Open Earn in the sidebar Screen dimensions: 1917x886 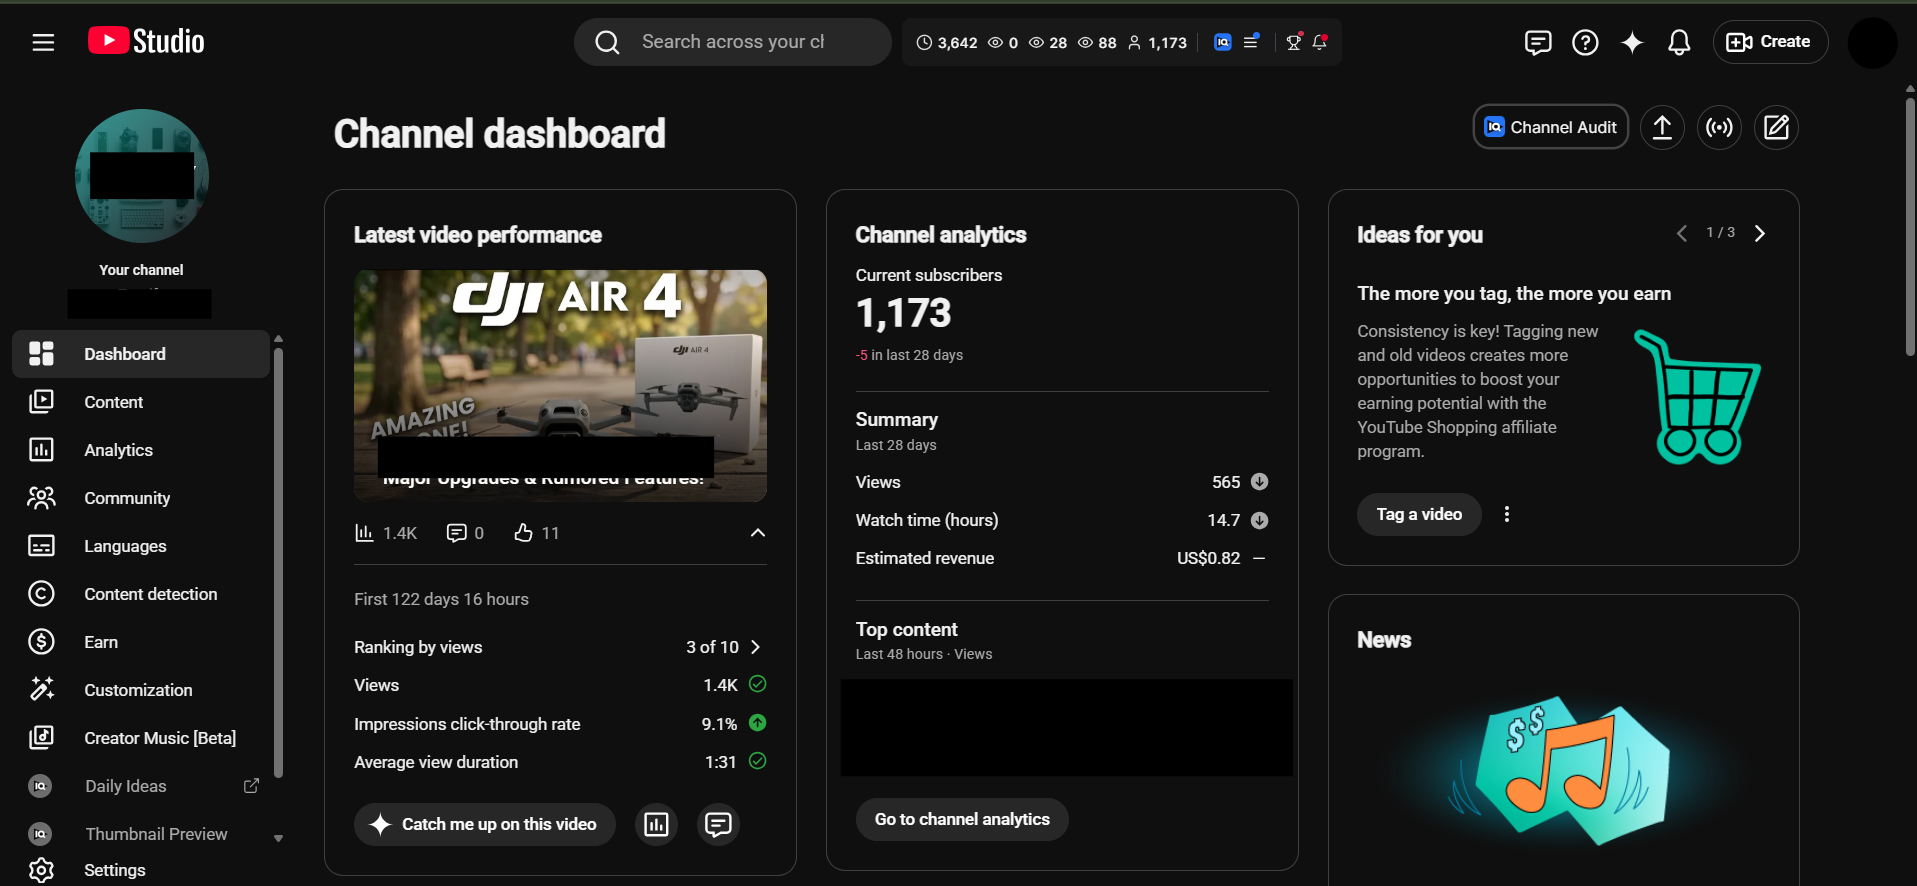[x=141, y=642]
